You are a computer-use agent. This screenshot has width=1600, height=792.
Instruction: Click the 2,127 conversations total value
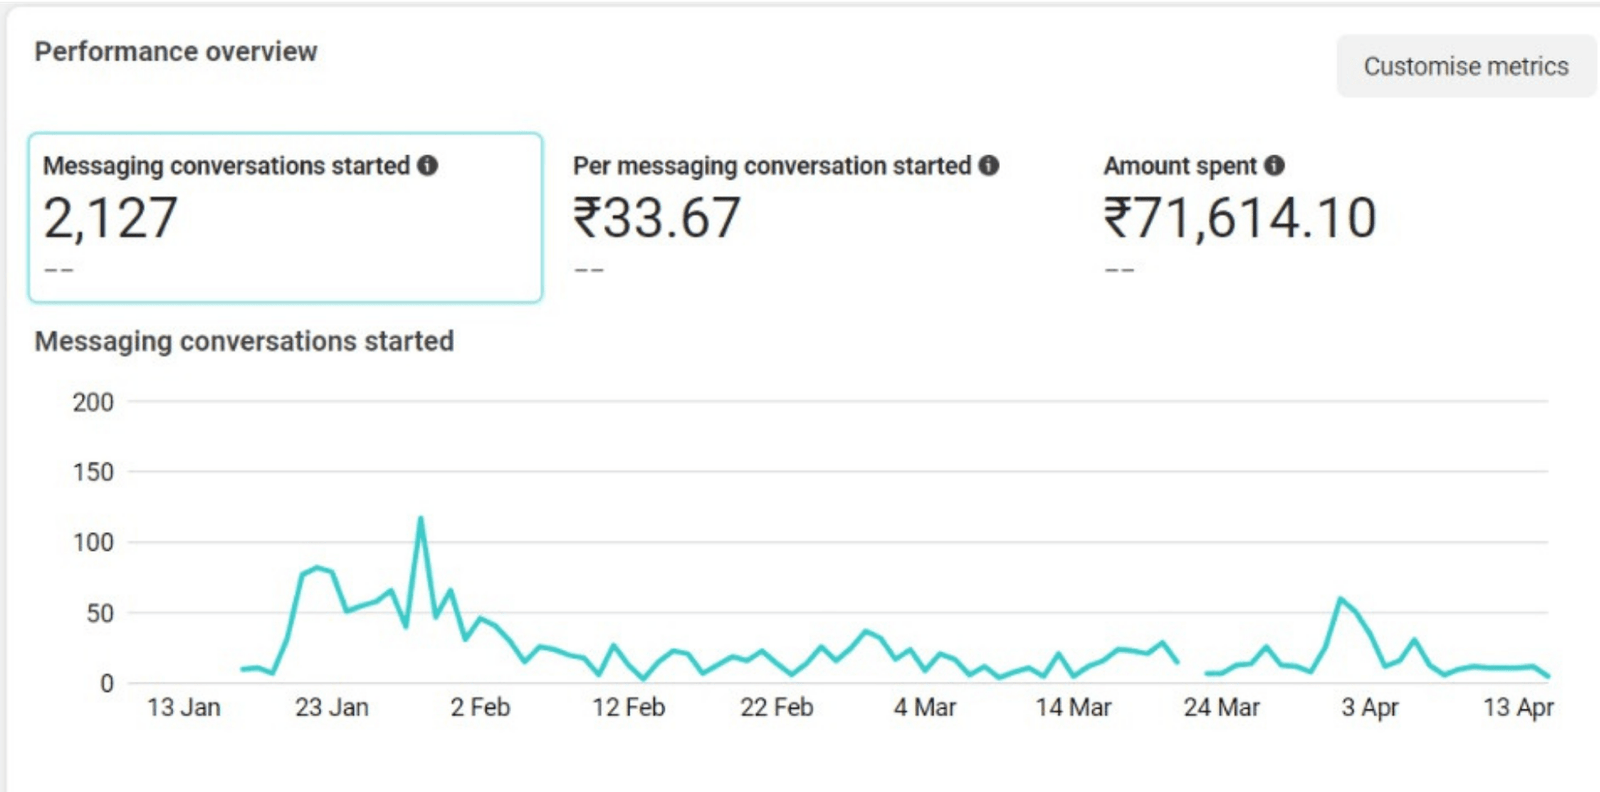(110, 218)
